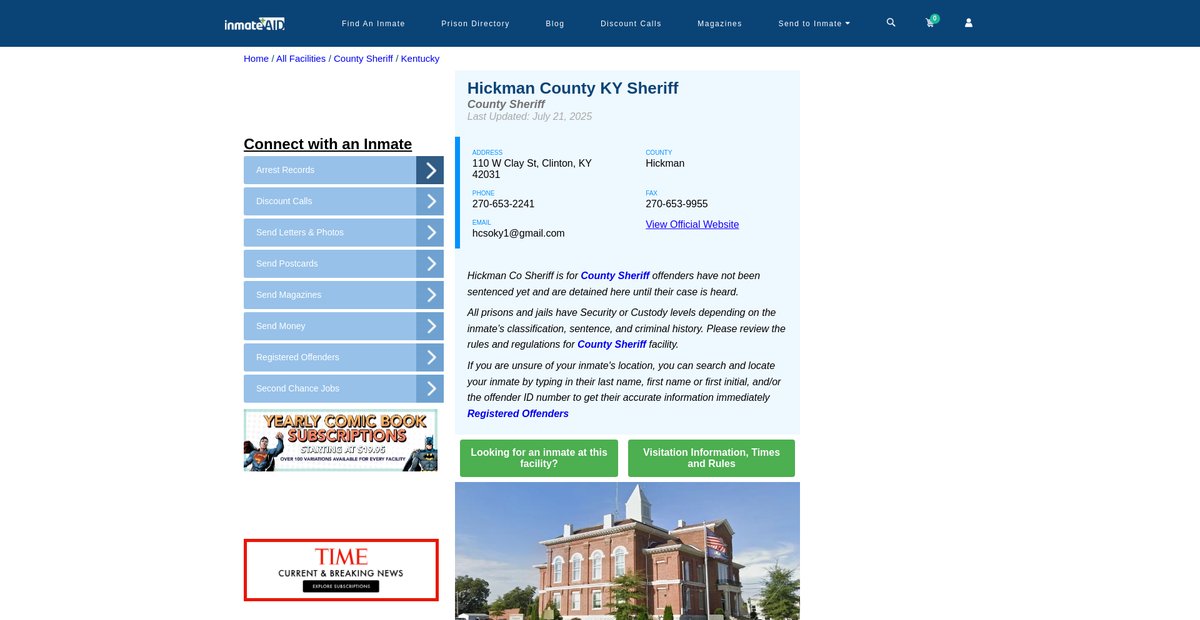Go to Prison Directory
1200x620 pixels.
[x=475, y=23]
